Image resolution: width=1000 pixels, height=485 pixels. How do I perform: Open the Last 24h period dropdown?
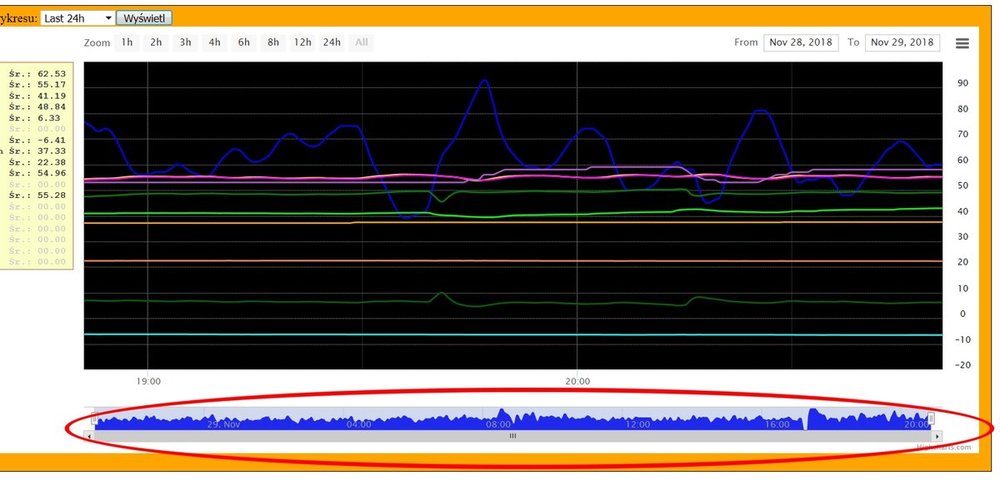pos(77,18)
